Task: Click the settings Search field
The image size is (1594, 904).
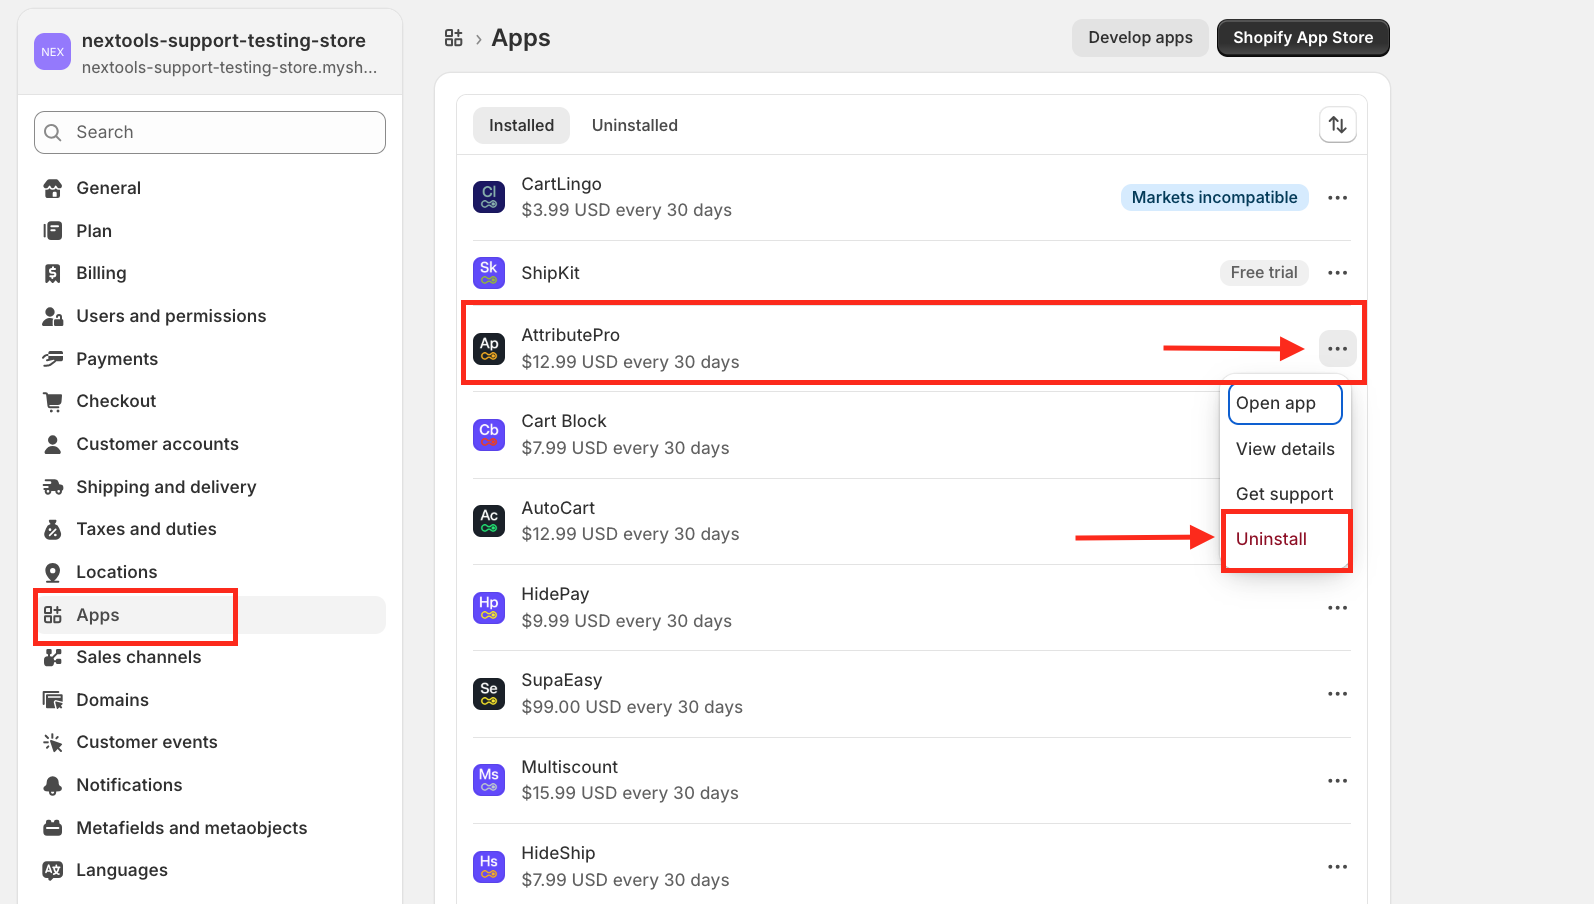Action: [210, 132]
